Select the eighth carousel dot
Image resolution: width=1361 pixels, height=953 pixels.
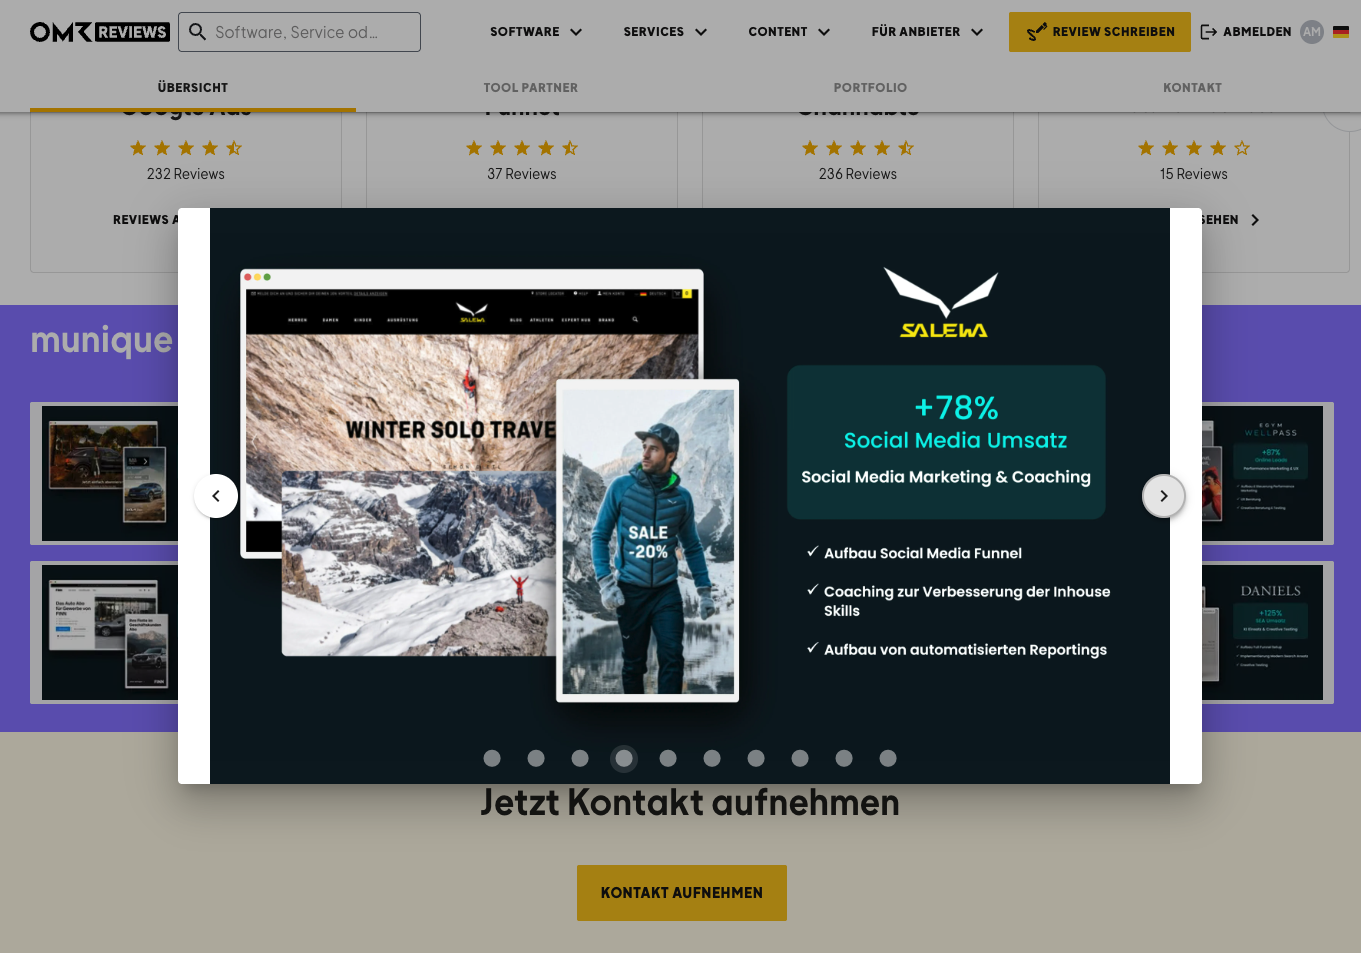(800, 758)
